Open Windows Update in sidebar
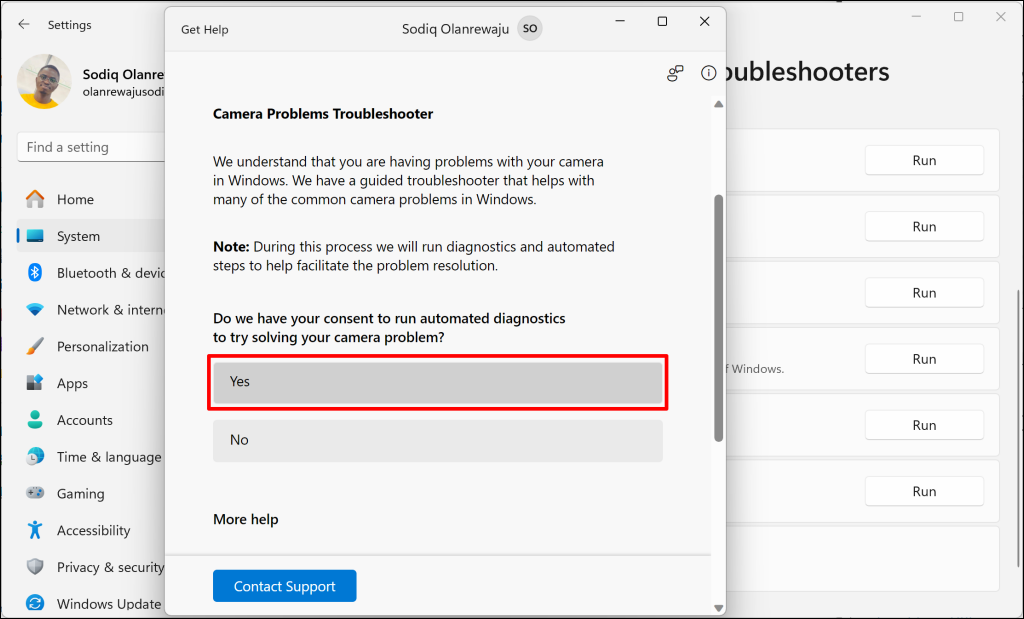The width and height of the screenshot is (1024, 619). 108,604
